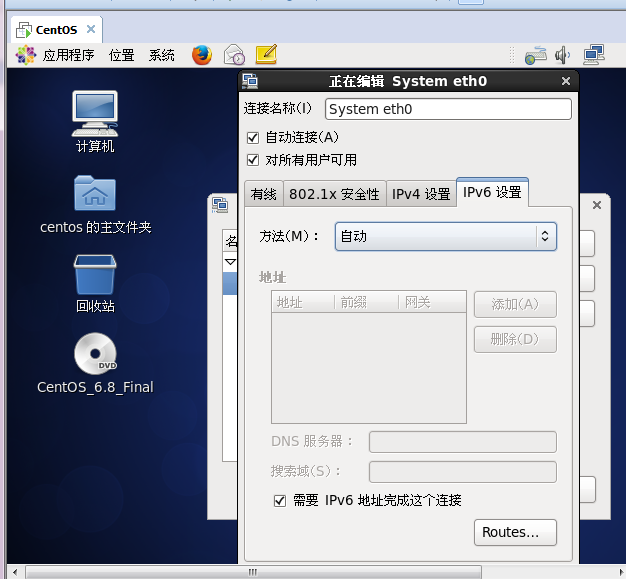
Task: Close the CentOS VM tab
Action: point(91,29)
